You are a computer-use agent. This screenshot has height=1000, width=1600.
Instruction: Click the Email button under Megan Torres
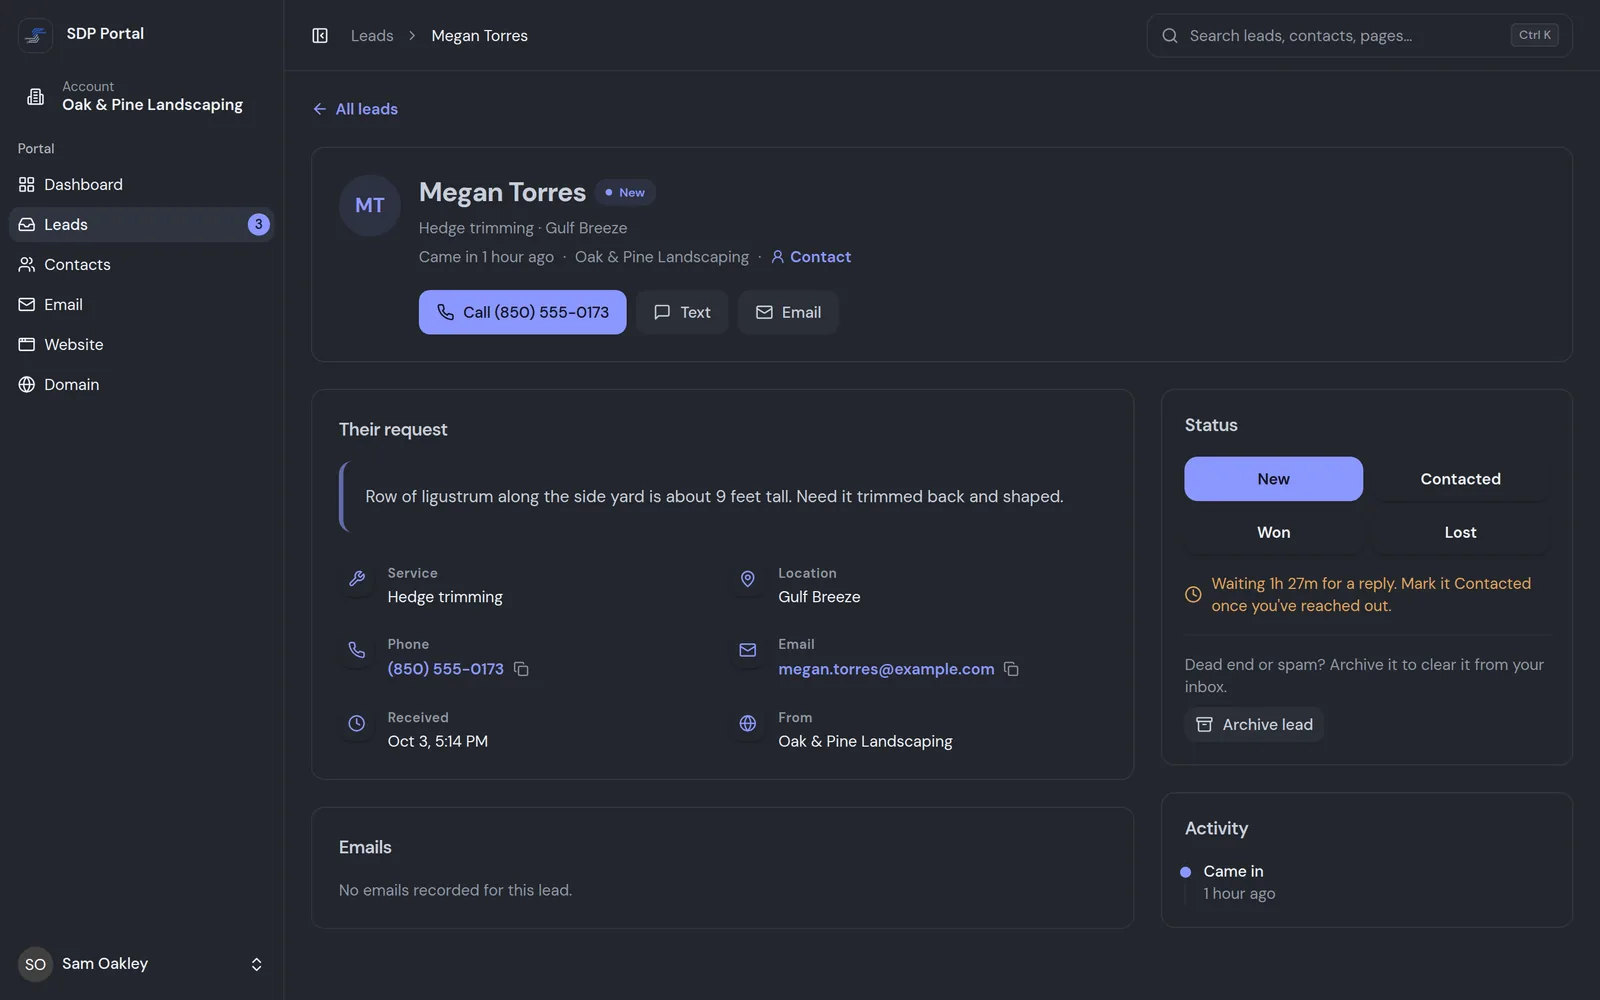click(x=788, y=312)
